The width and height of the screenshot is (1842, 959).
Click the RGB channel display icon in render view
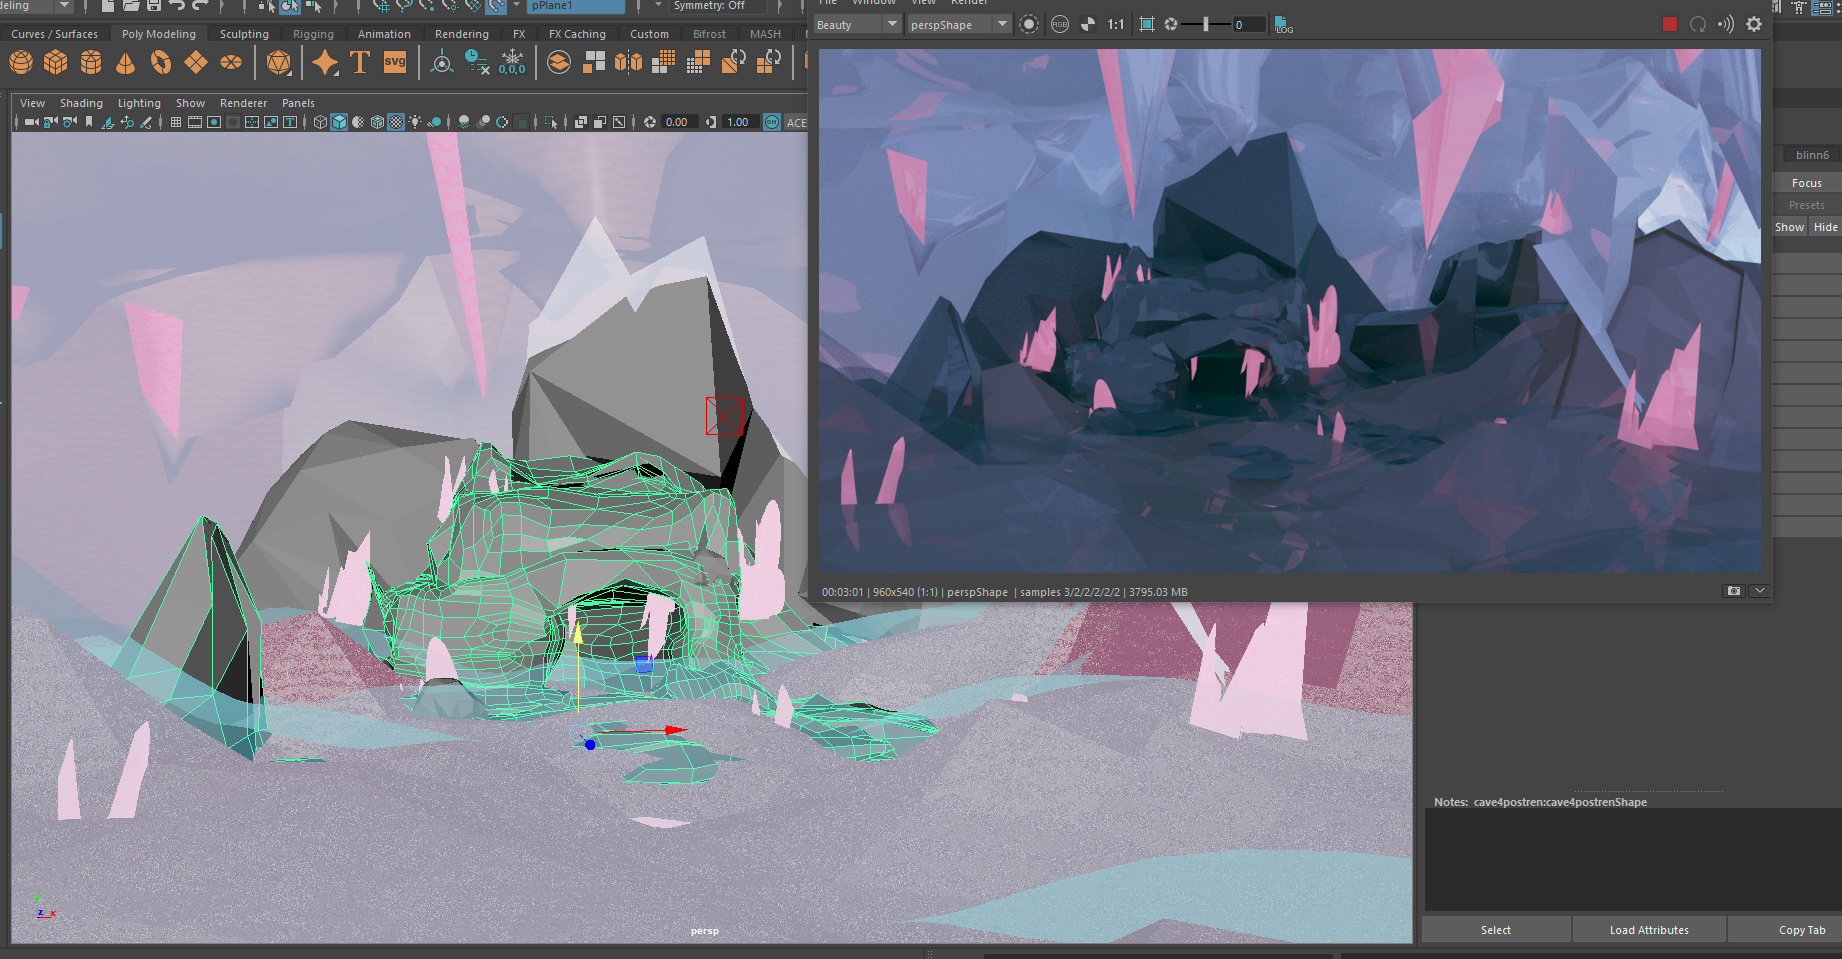[1060, 24]
